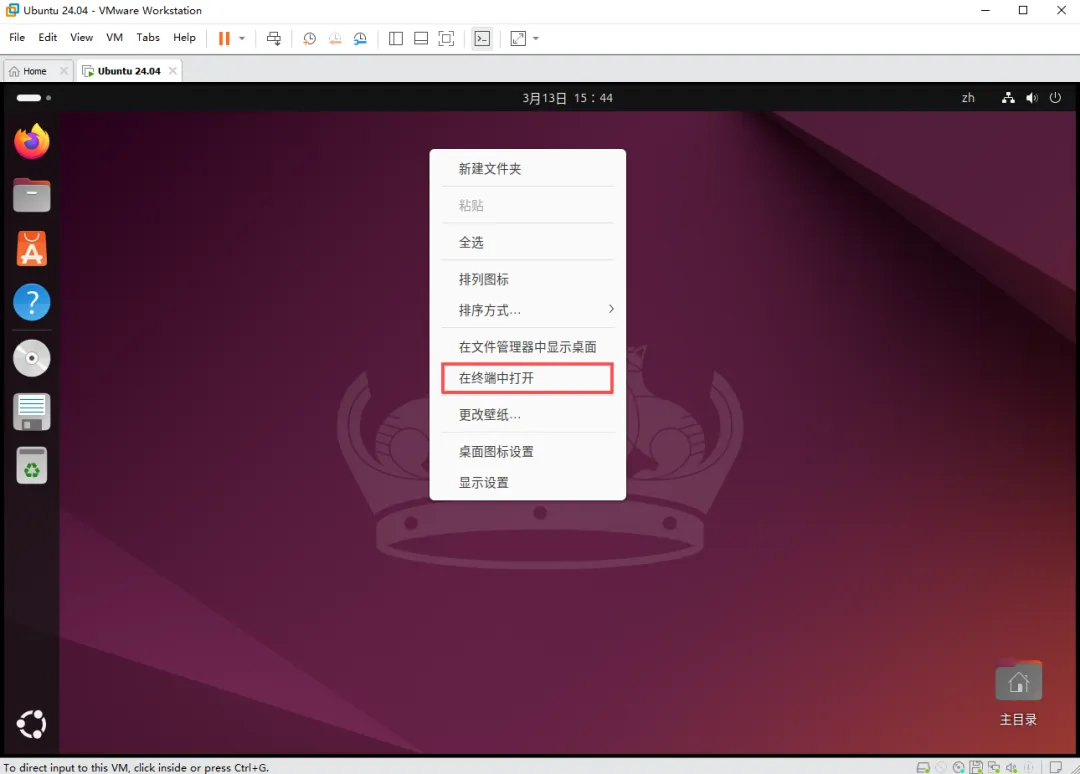Expand the stretch display dropdown arrow
The width and height of the screenshot is (1080, 774).
click(x=536, y=39)
